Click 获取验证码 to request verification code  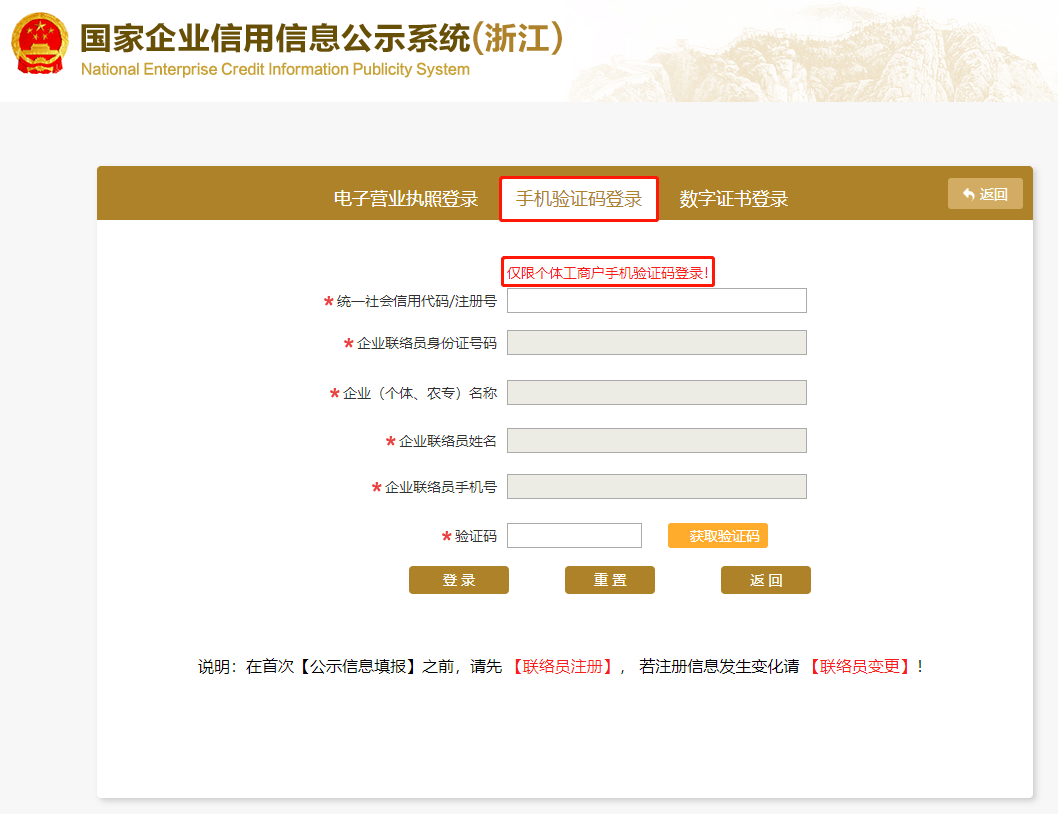717,535
